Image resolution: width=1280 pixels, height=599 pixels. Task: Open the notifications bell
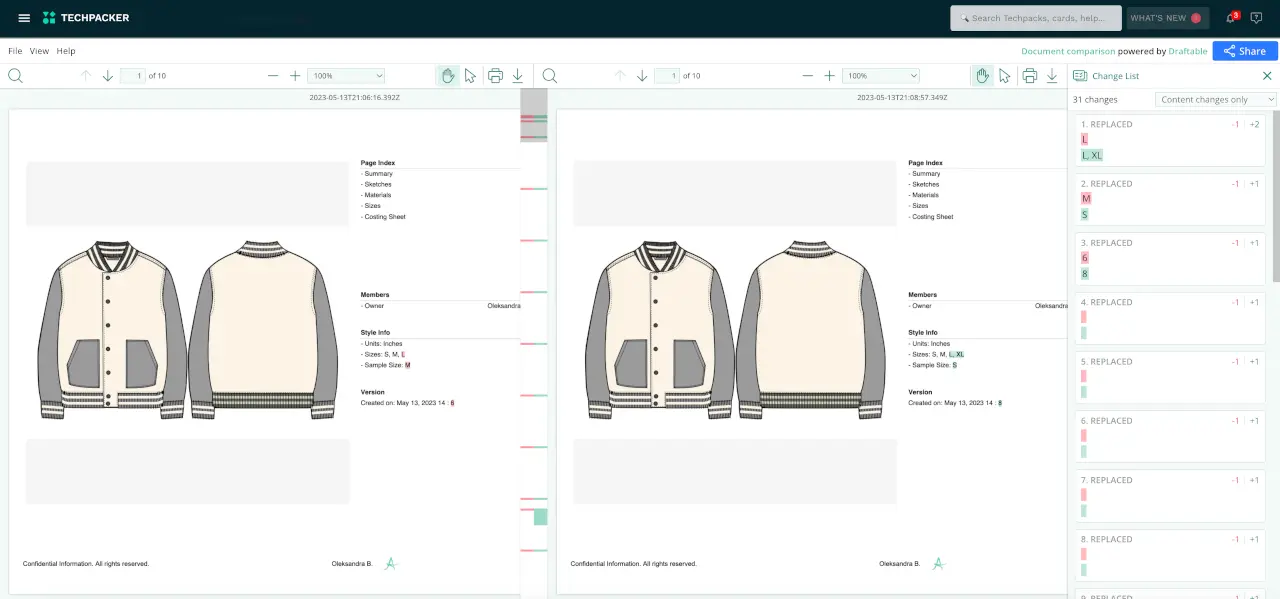point(1231,18)
